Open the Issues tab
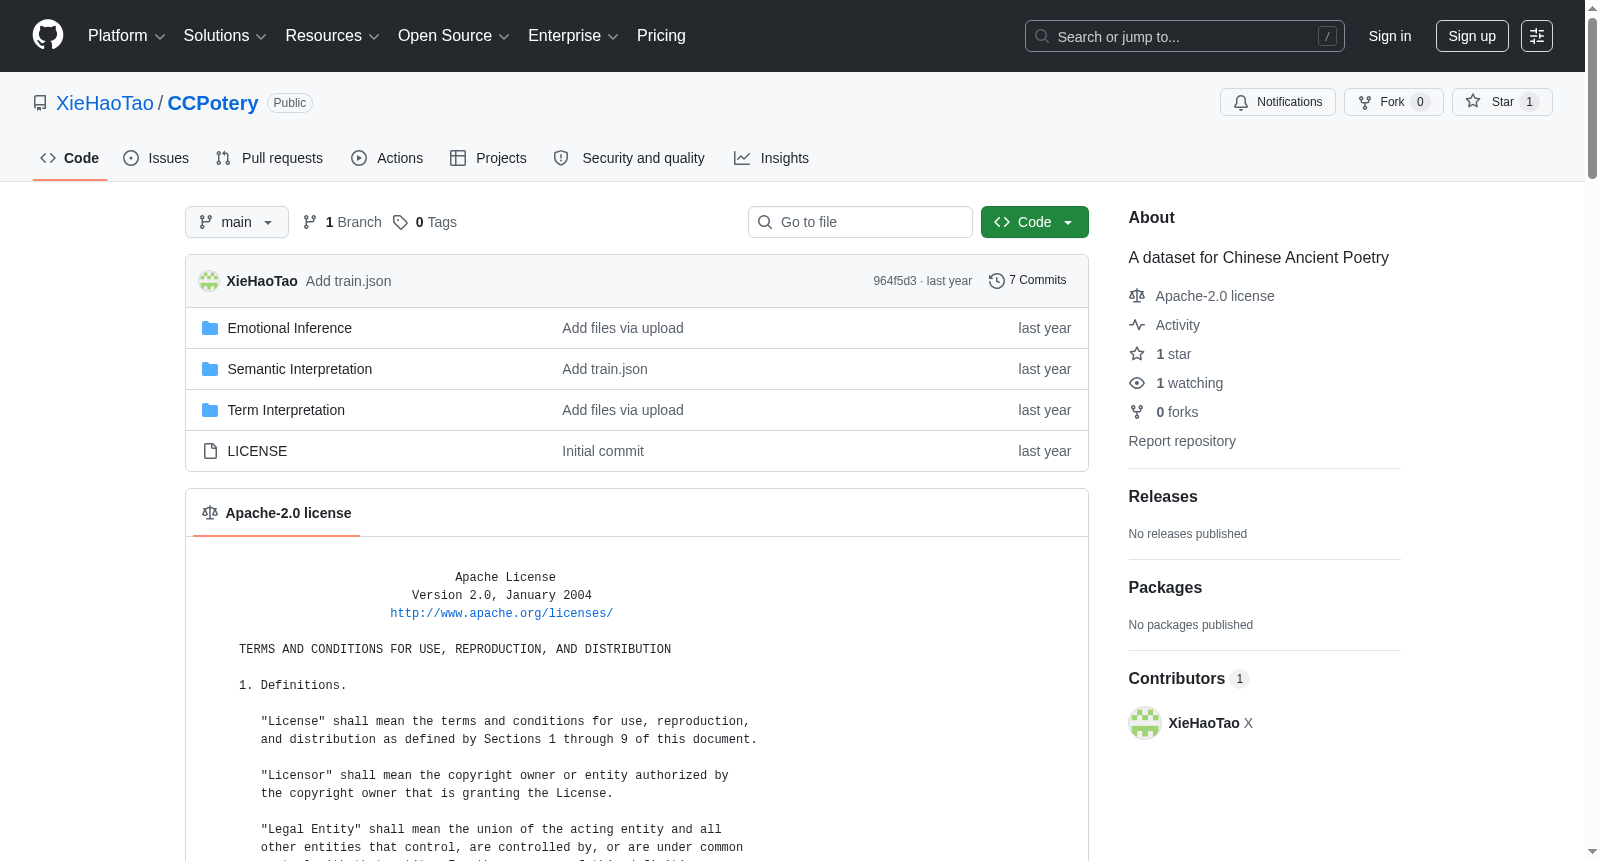 (x=156, y=158)
